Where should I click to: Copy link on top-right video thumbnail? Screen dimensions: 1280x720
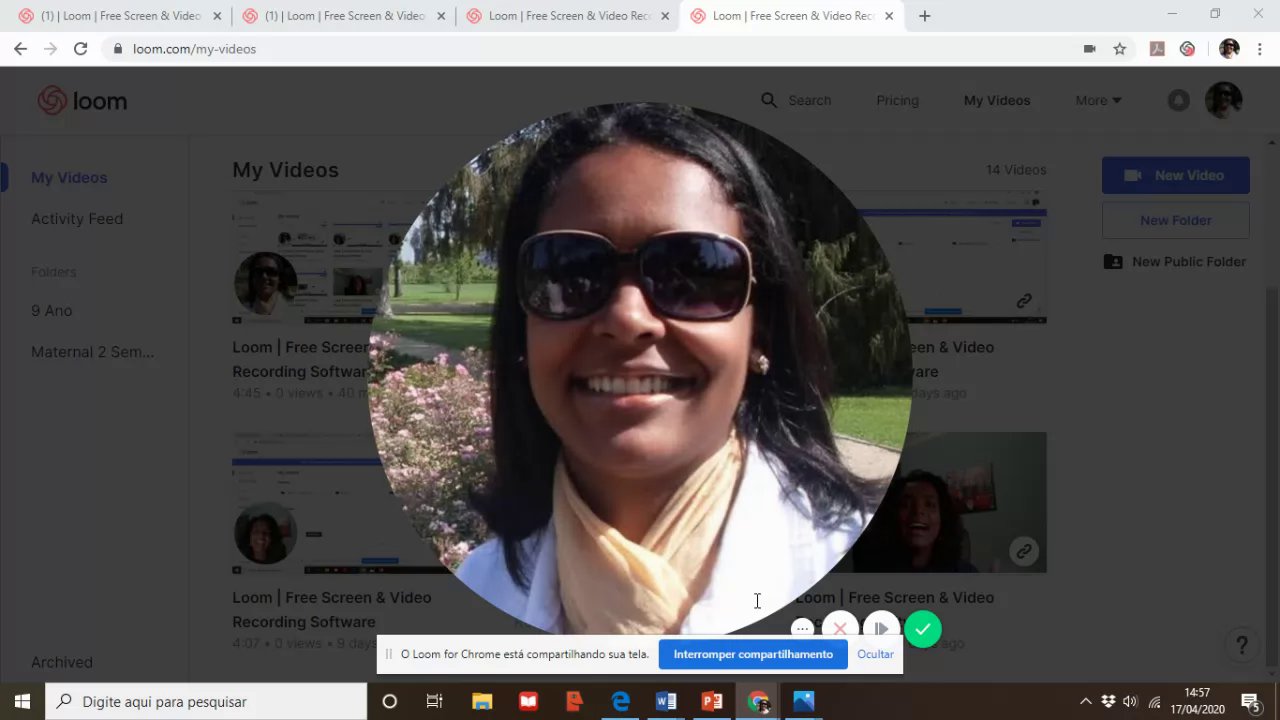pyautogui.click(x=1024, y=300)
